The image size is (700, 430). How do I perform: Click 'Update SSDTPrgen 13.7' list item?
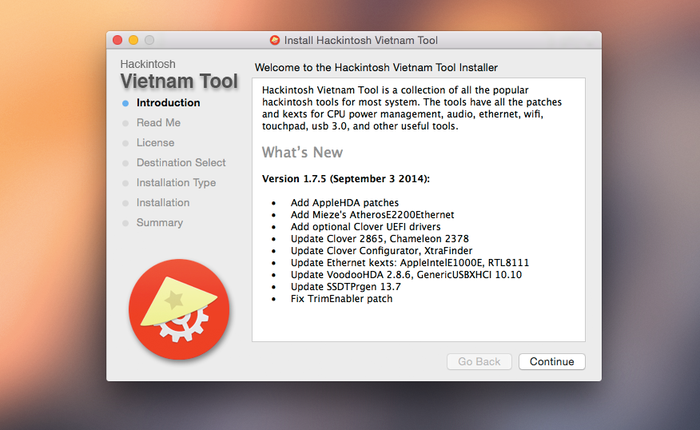click(x=346, y=287)
